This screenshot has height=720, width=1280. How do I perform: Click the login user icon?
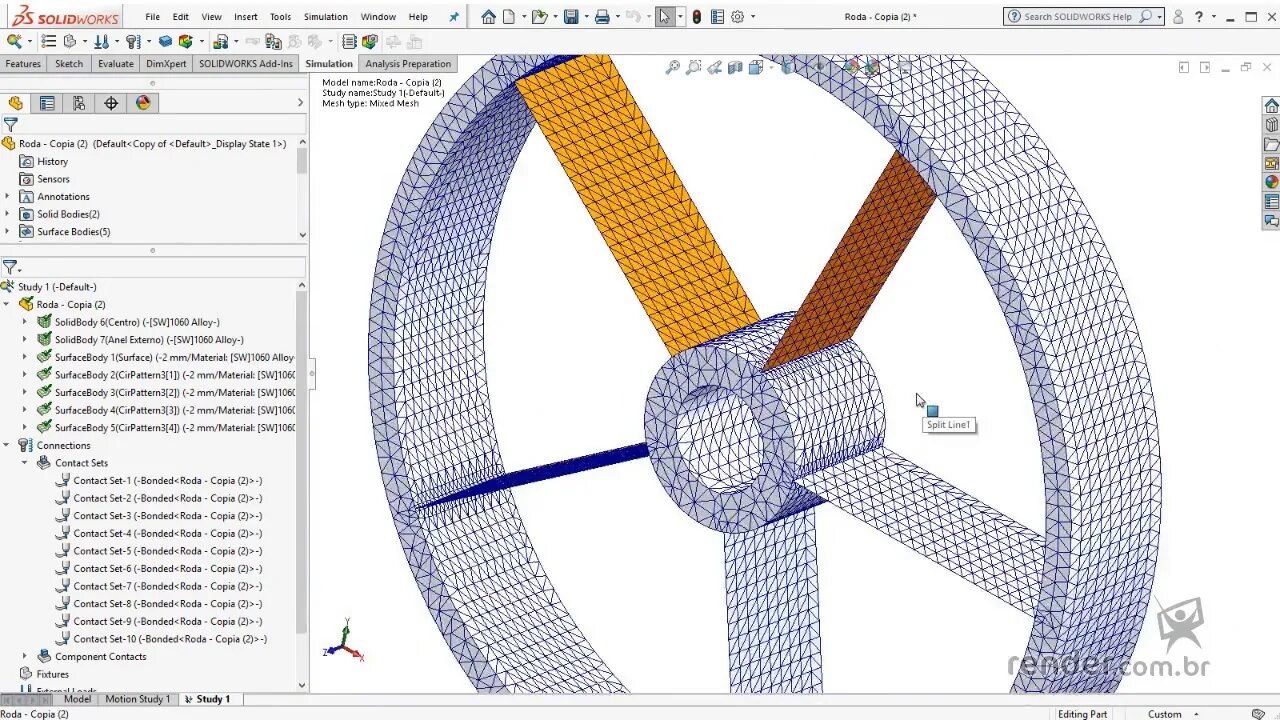(x=1178, y=16)
